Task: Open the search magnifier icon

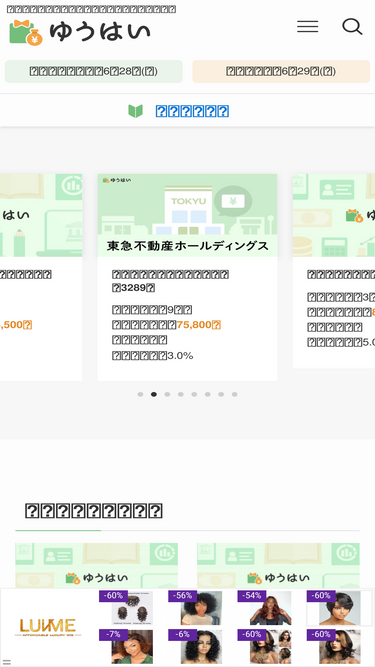Action: [352, 26]
